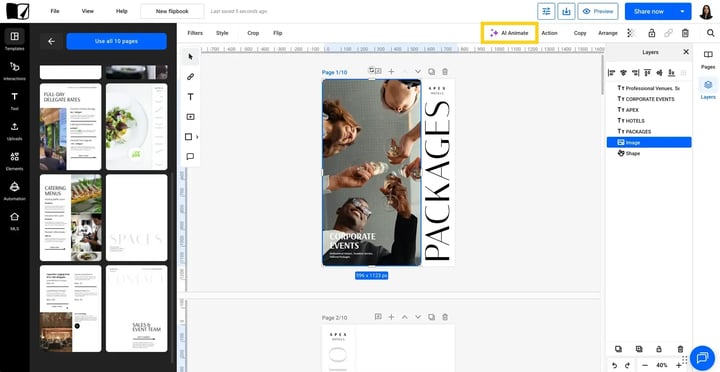720x372 pixels.
Task: Go back with the left arrow button
Action: coord(51,41)
